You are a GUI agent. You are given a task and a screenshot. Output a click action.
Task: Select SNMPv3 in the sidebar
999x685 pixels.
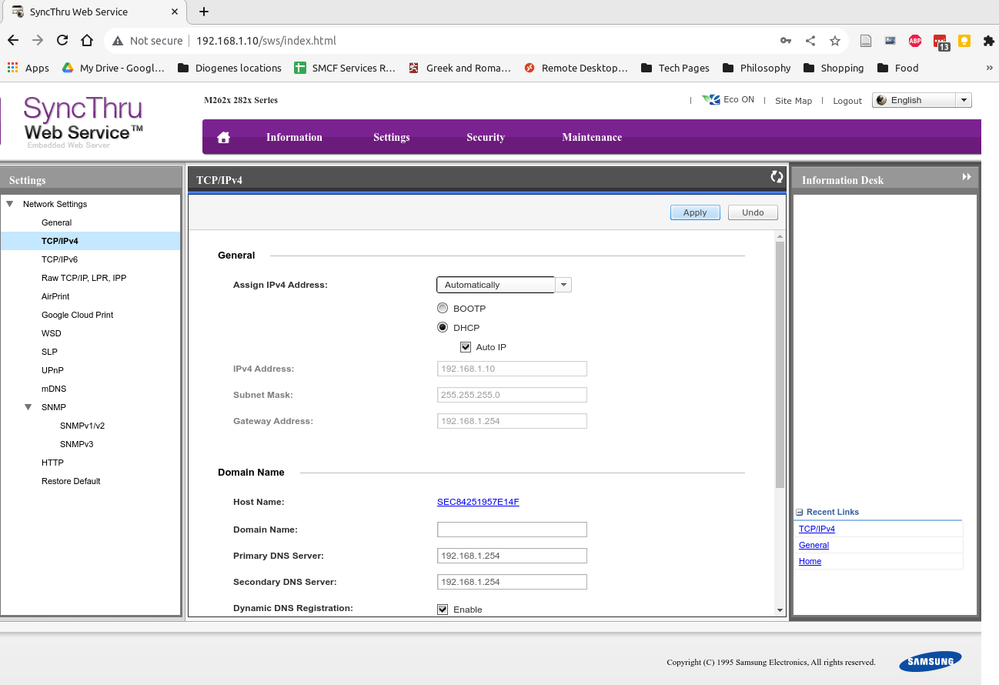[x=76, y=444]
